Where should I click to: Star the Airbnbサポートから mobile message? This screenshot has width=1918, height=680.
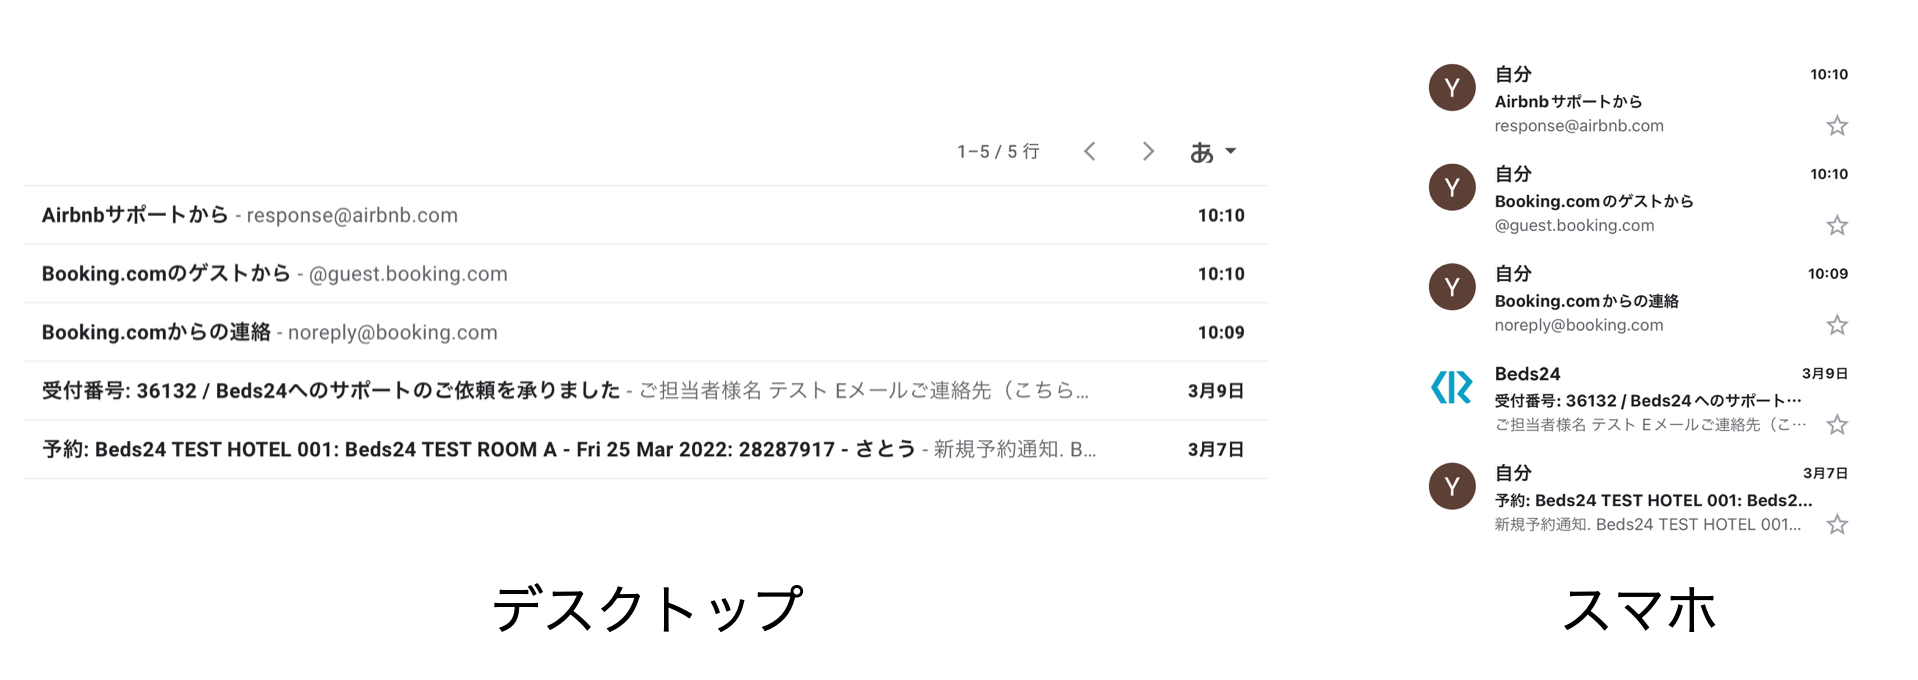(1836, 126)
